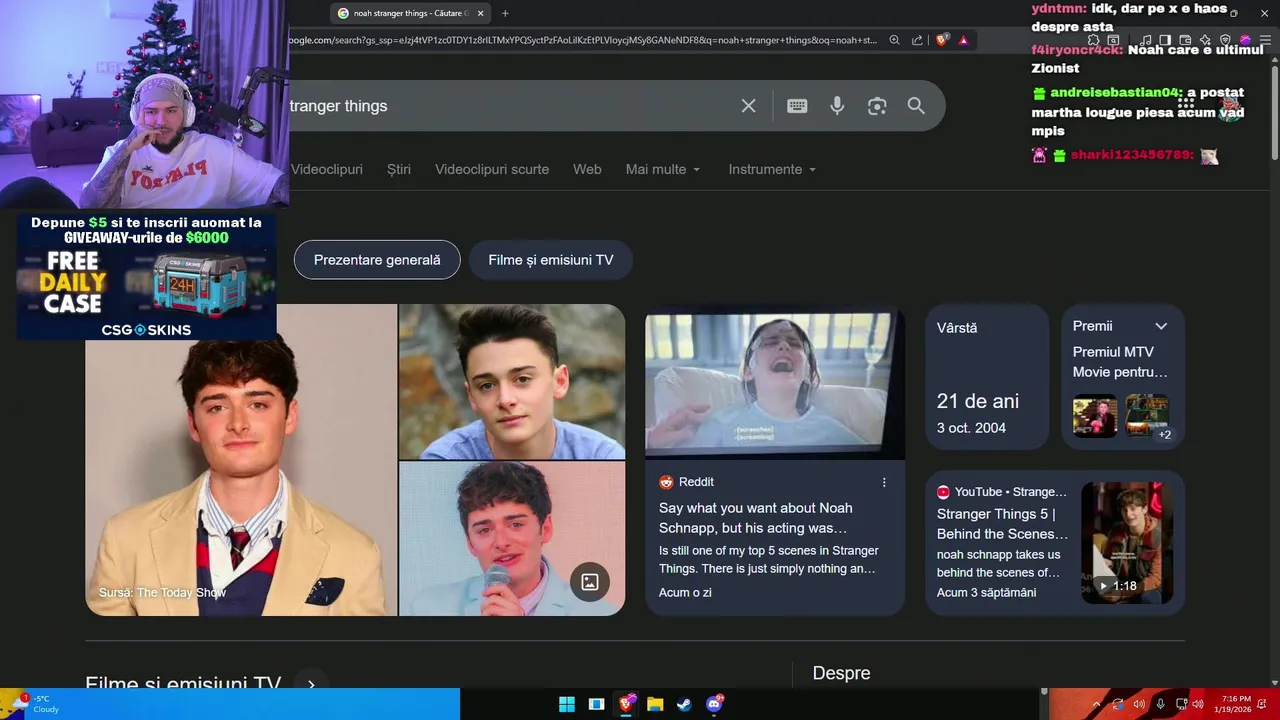Open the Premiul MTV Movie award text
Screen dimensions: 1280x720
click(x=1120, y=362)
